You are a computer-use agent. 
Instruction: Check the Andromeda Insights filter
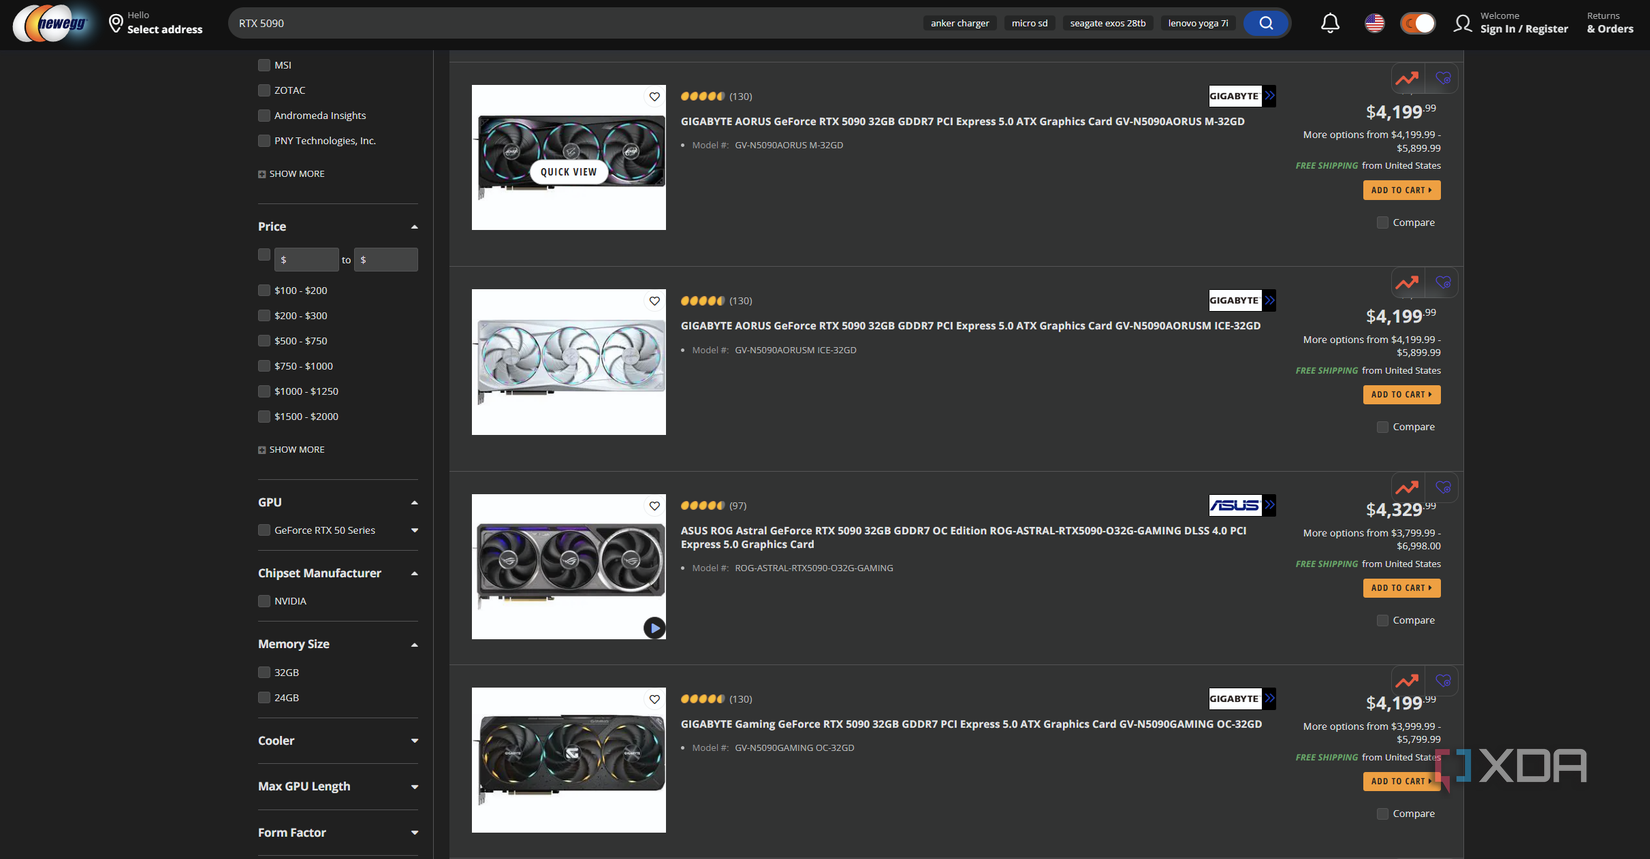tap(264, 116)
